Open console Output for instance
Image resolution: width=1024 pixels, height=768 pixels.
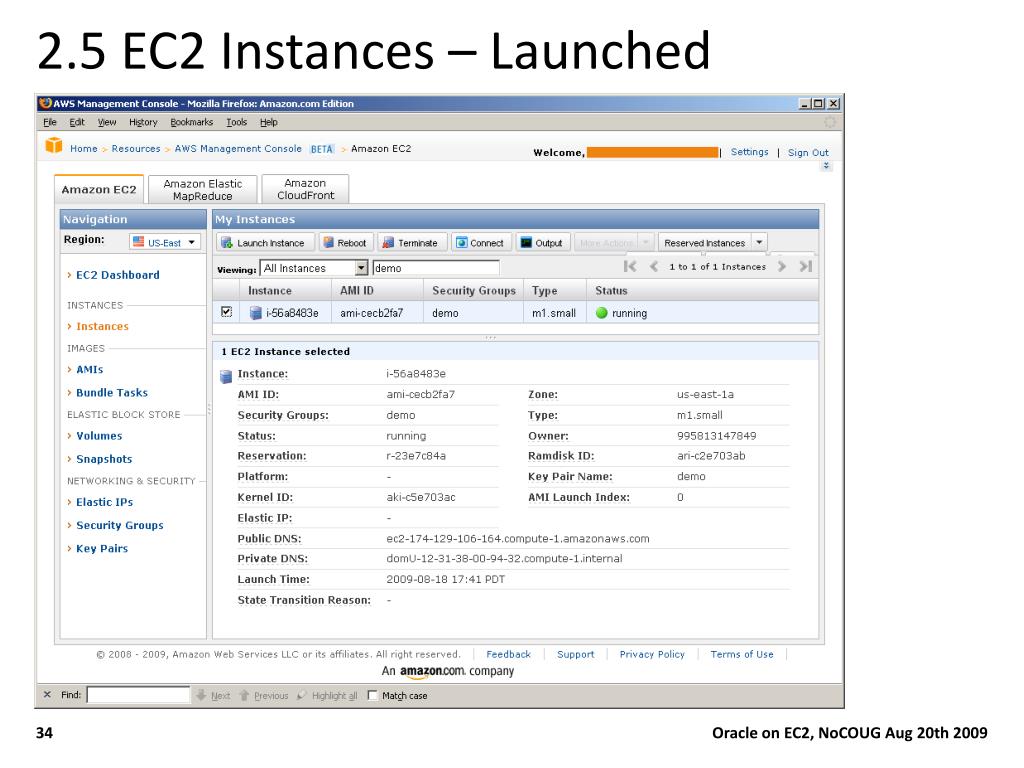click(542, 243)
